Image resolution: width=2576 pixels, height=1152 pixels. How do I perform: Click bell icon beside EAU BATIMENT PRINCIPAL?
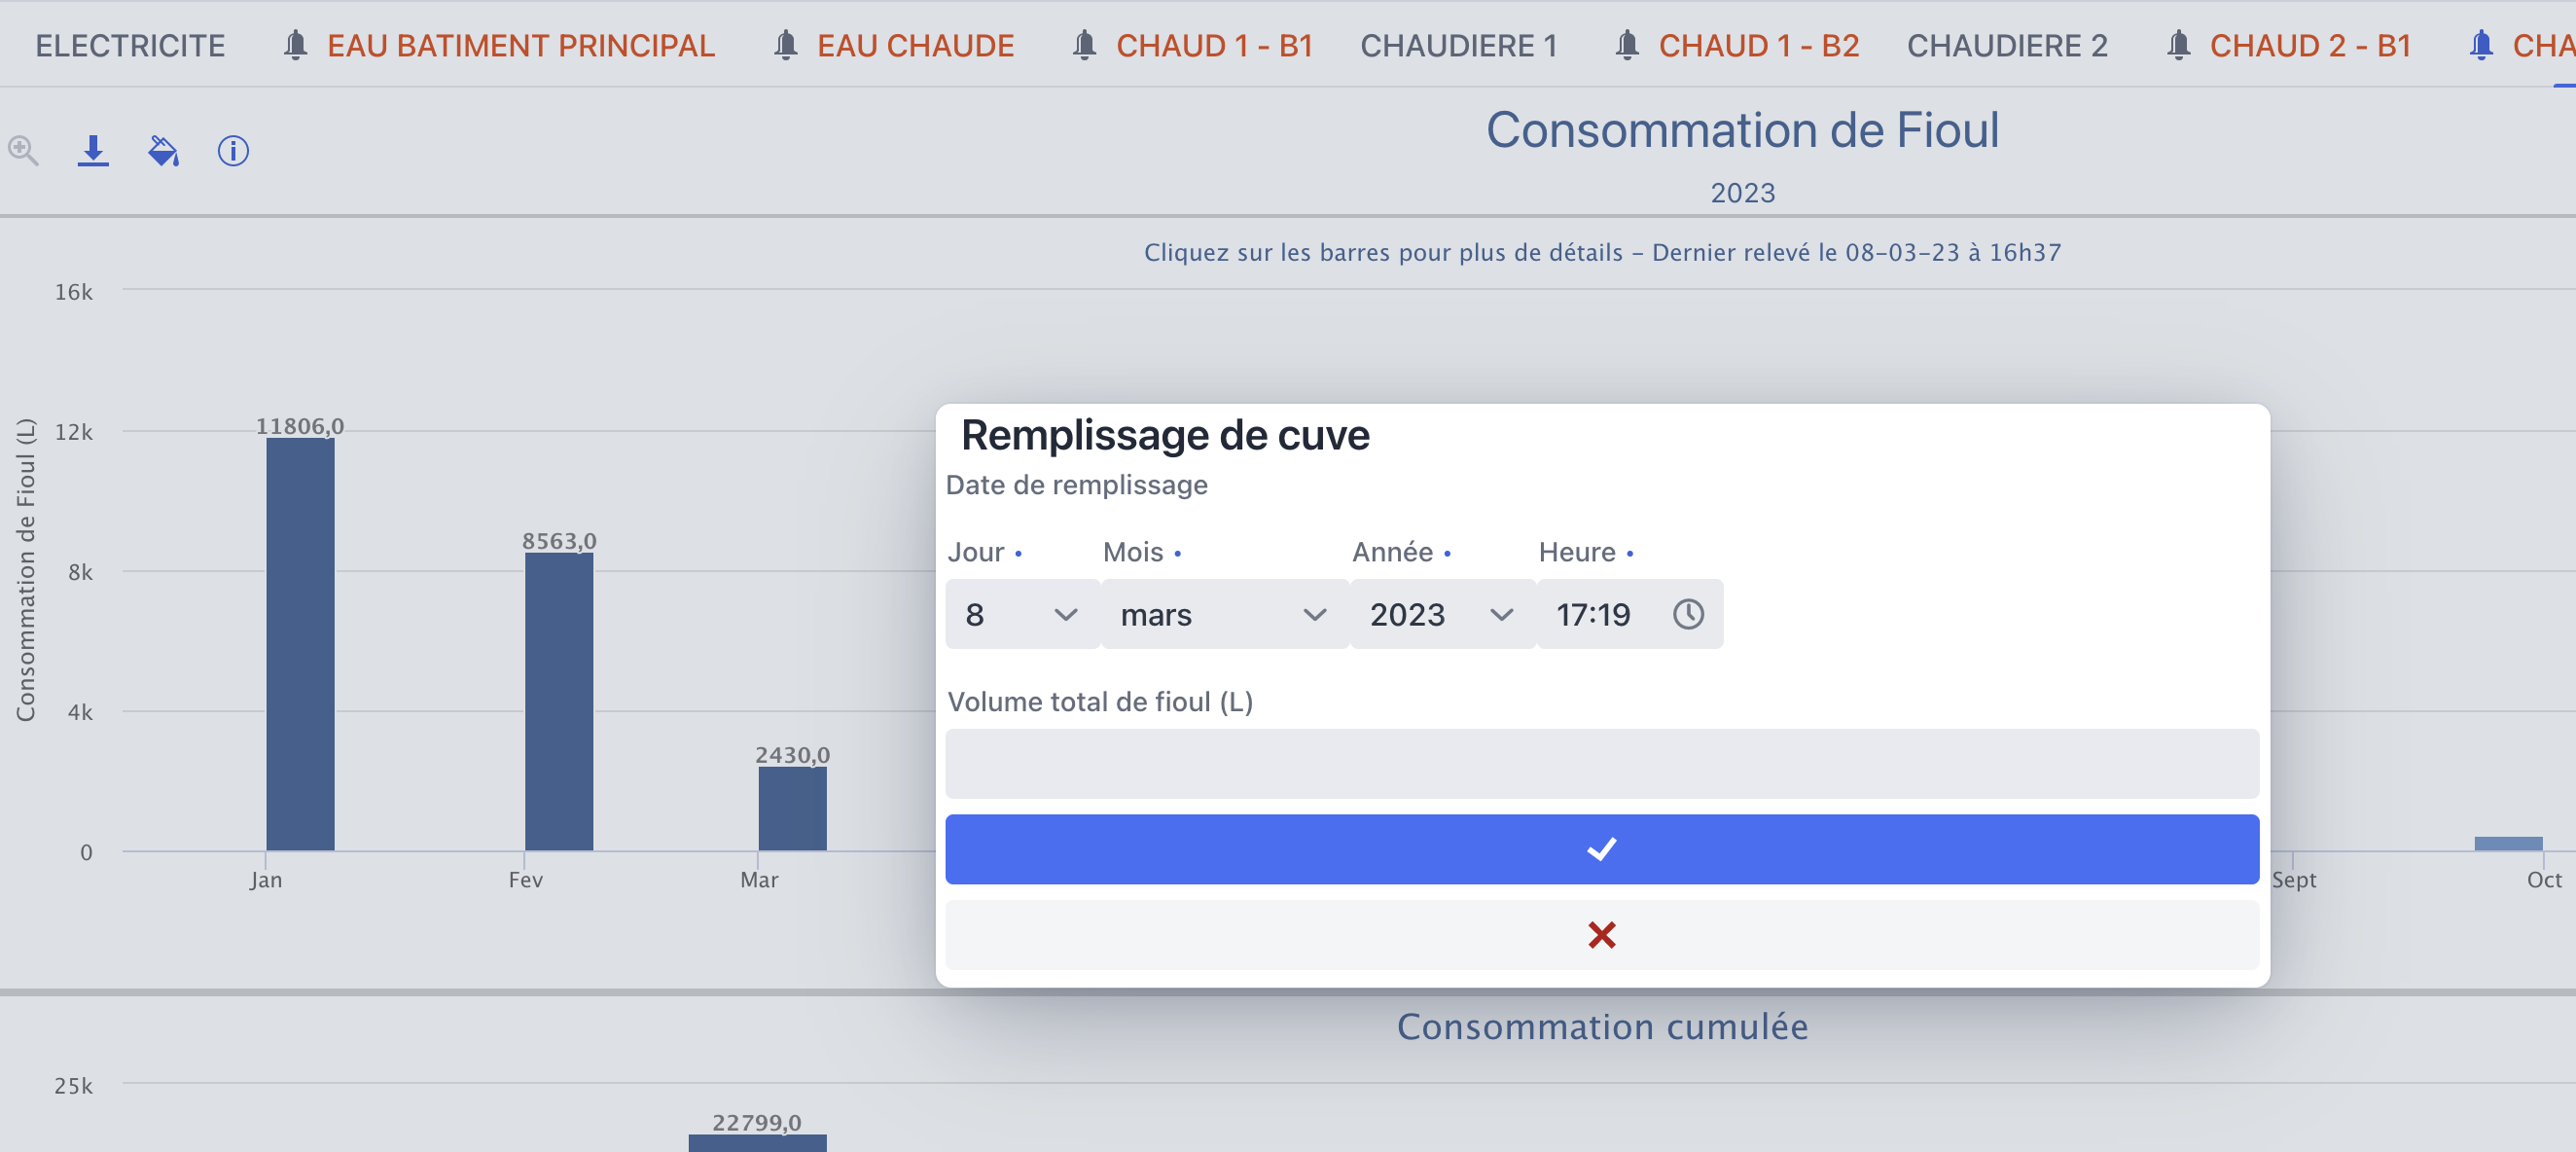(295, 46)
